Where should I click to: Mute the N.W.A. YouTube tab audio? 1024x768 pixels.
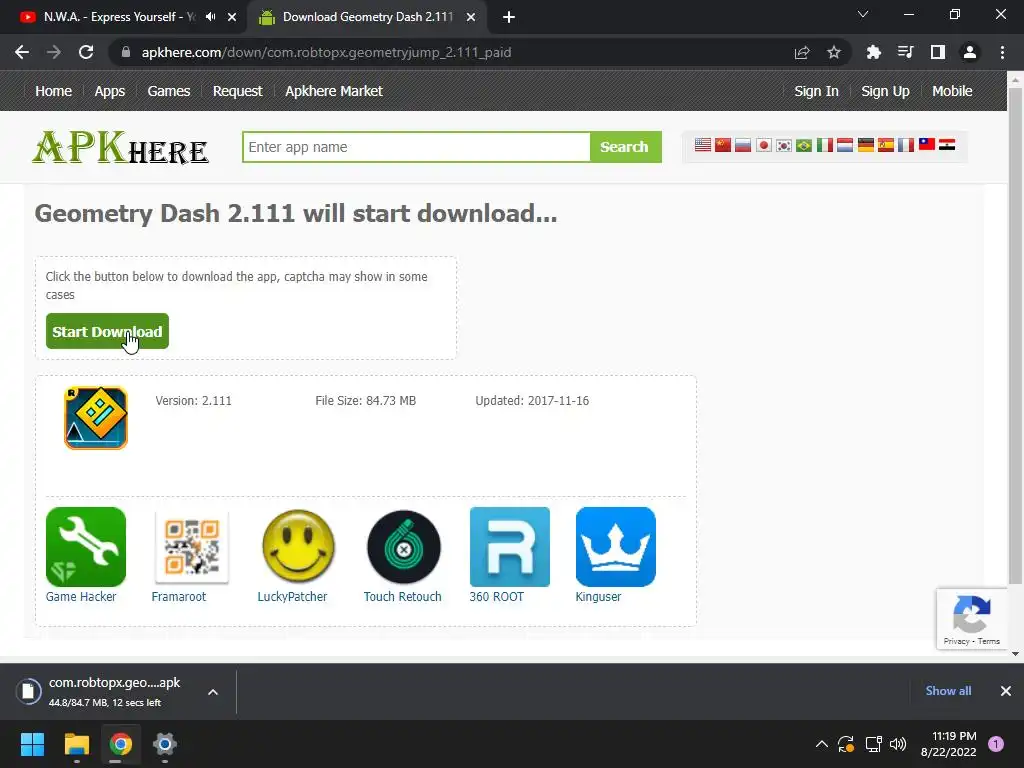[x=210, y=17]
